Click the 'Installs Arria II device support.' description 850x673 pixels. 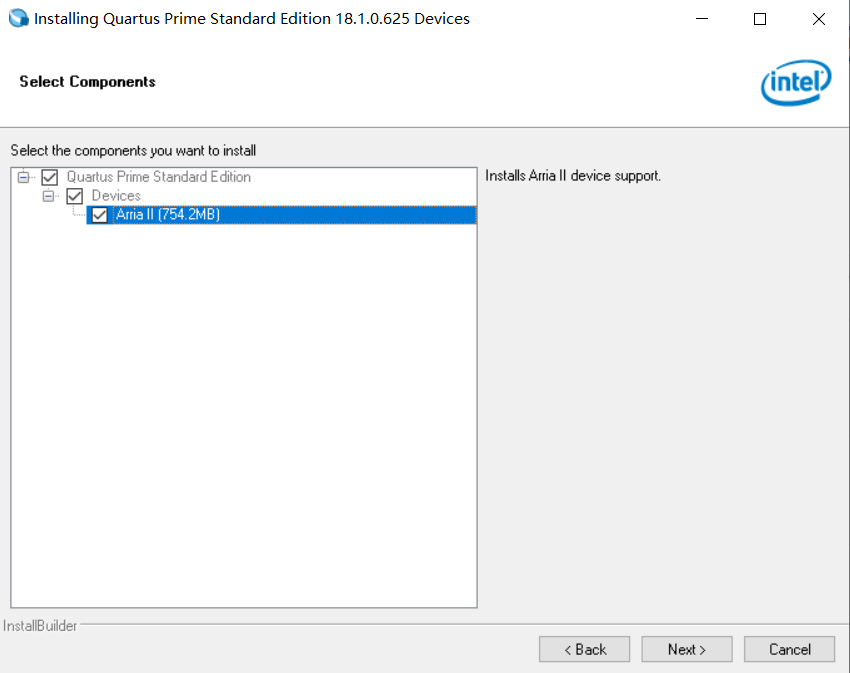point(573,176)
